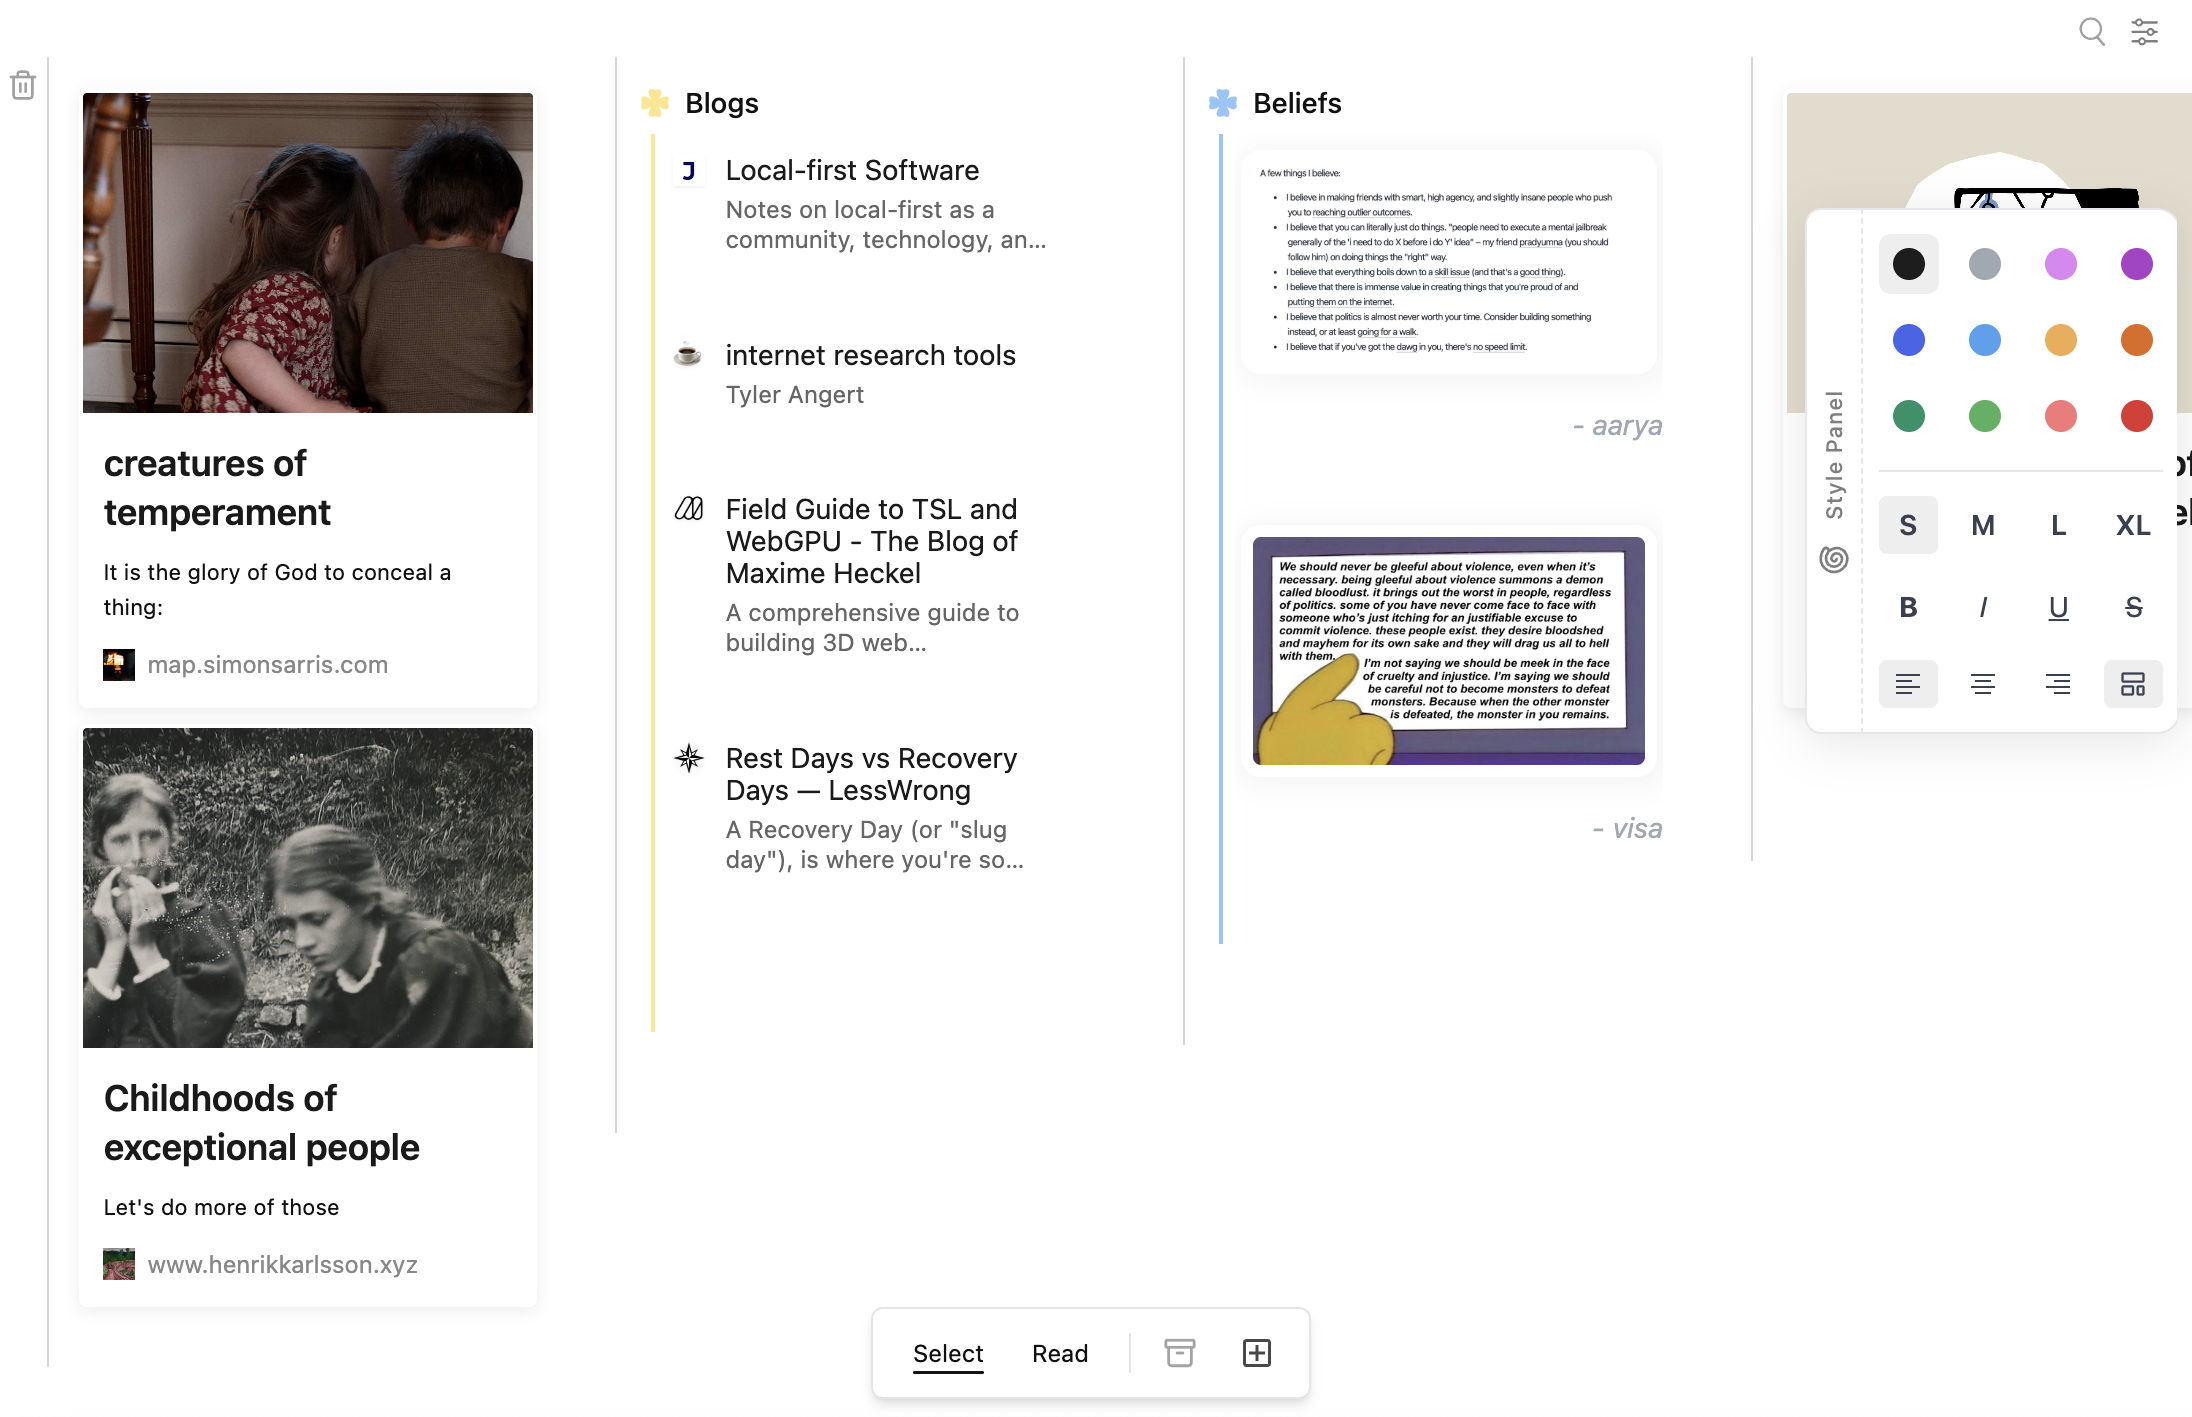The height and width of the screenshot is (1417, 2192).
Task: Select the card layout icon in the Style Panel
Action: (x=2134, y=684)
